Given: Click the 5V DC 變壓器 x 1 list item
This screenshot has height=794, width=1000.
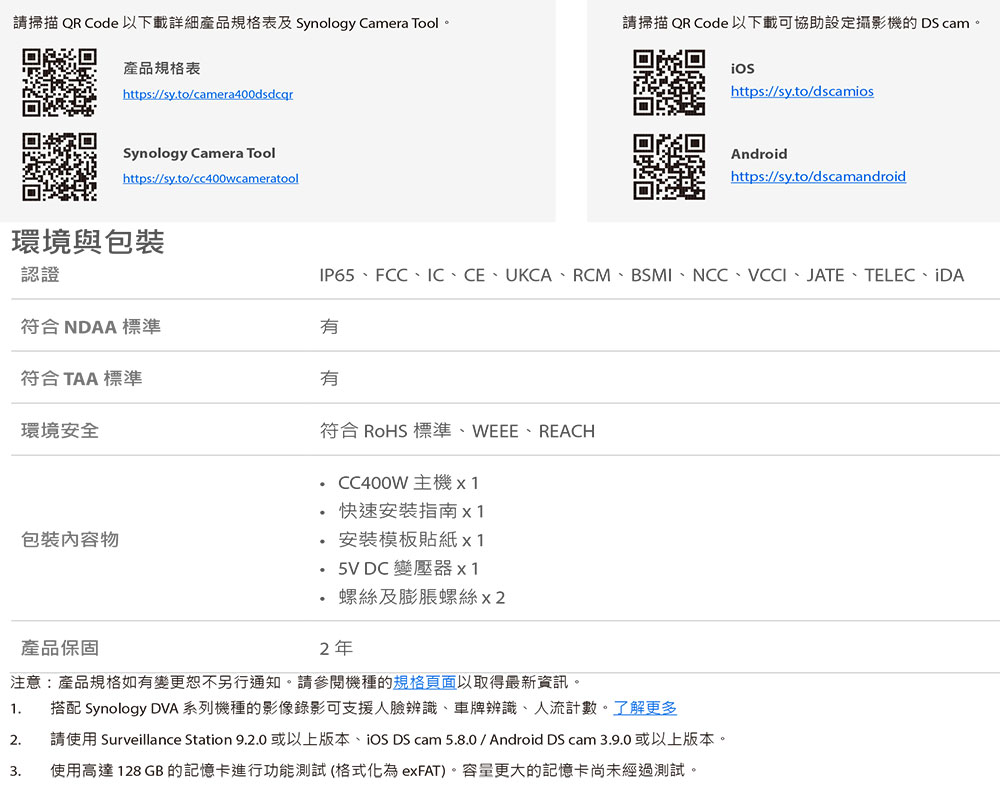Looking at the screenshot, I should (x=408, y=568).
